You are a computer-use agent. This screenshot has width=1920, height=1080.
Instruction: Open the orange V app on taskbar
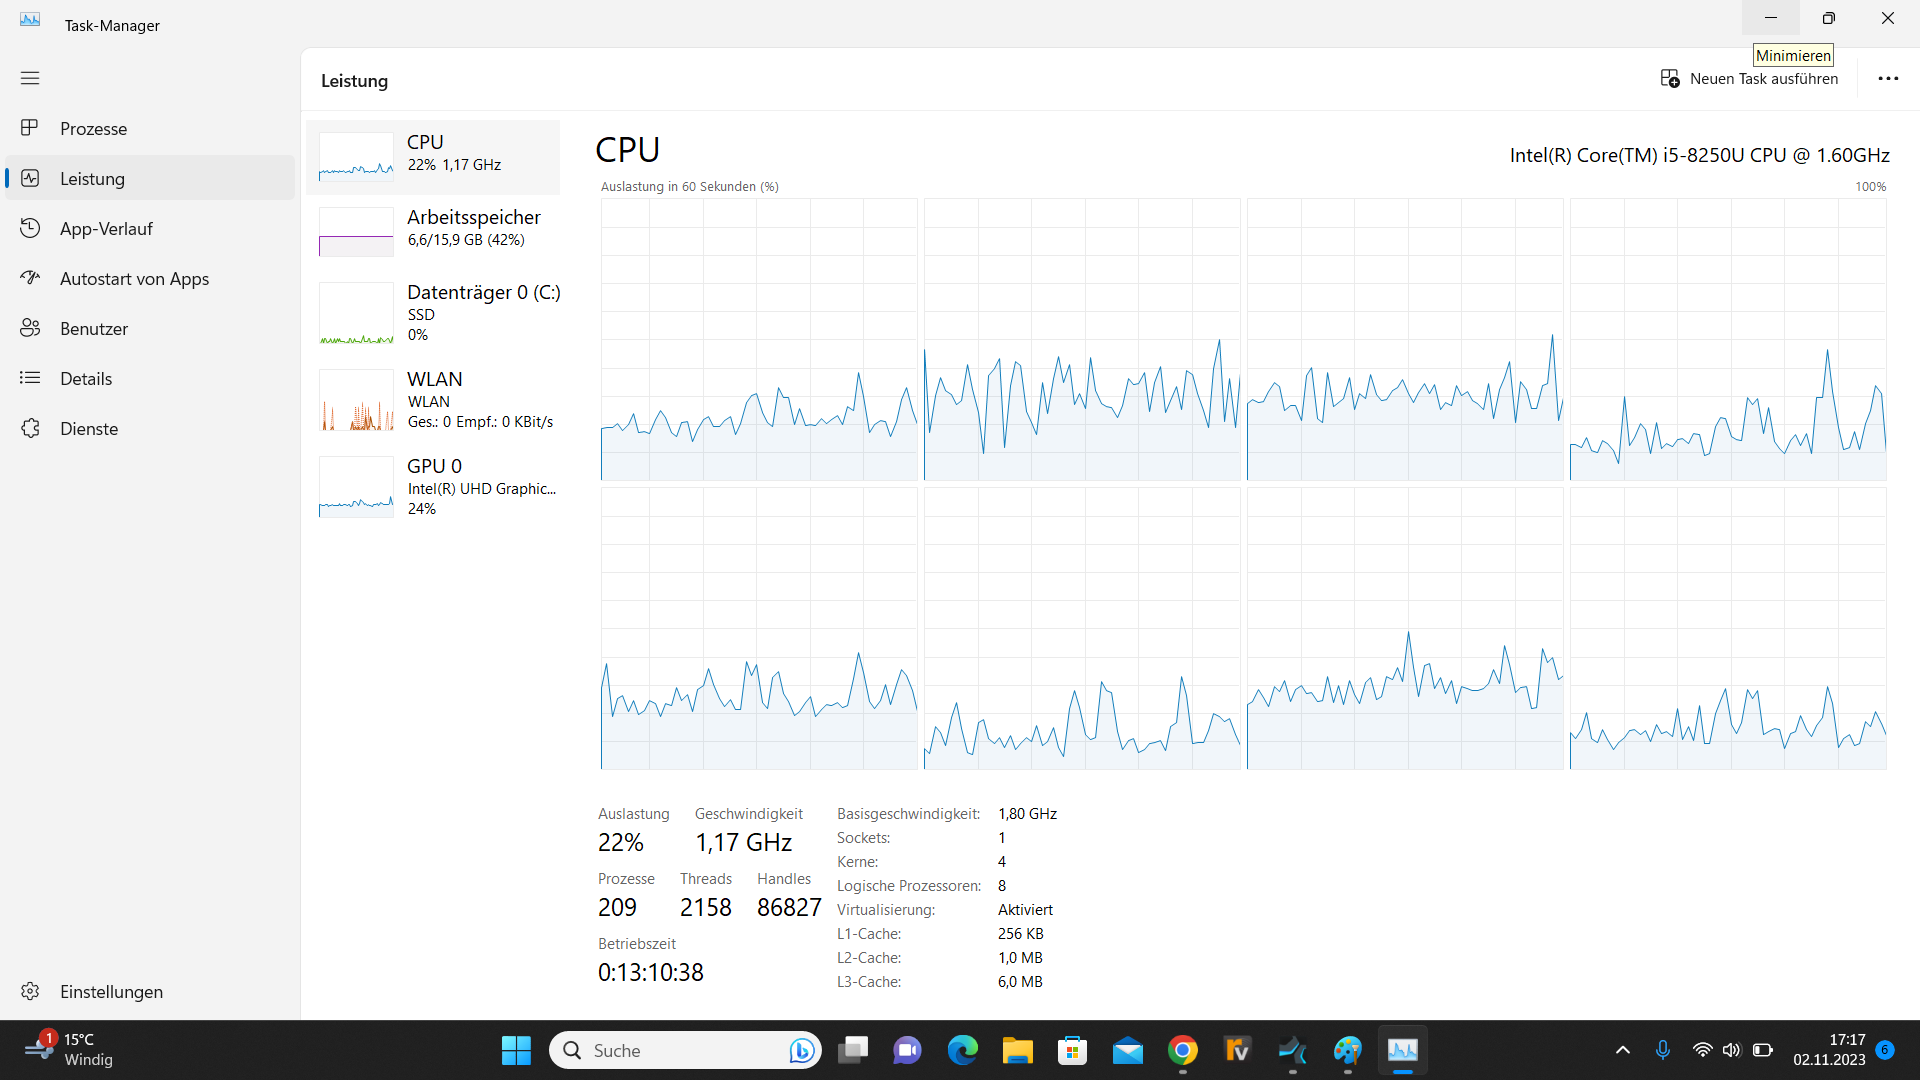1238,1050
